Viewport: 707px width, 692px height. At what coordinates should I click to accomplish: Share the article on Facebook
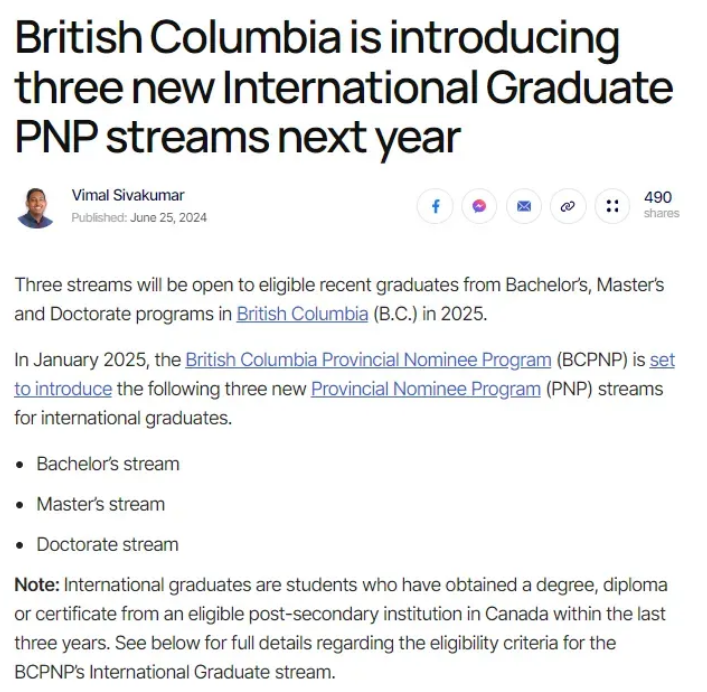(x=435, y=206)
